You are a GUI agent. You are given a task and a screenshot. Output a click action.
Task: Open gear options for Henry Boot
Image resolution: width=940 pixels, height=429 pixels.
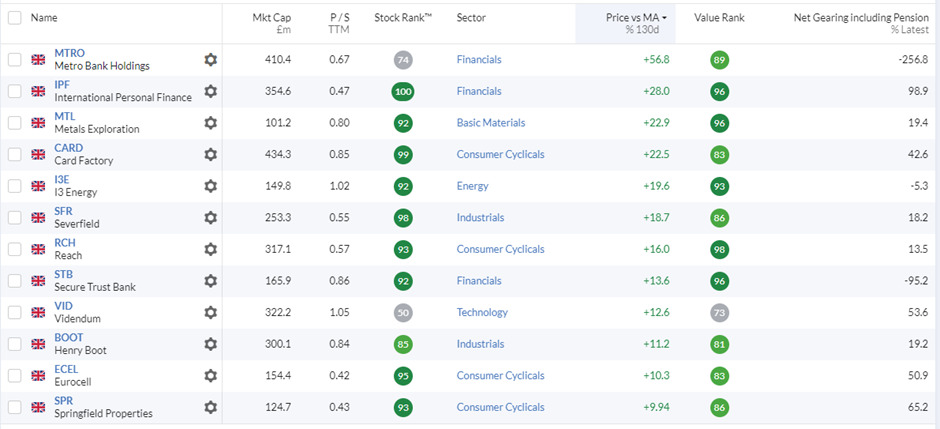(210, 344)
